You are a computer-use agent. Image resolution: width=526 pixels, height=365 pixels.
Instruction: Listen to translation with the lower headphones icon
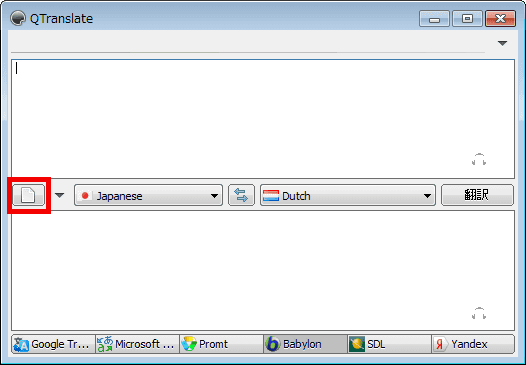pyautogui.click(x=479, y=313)
